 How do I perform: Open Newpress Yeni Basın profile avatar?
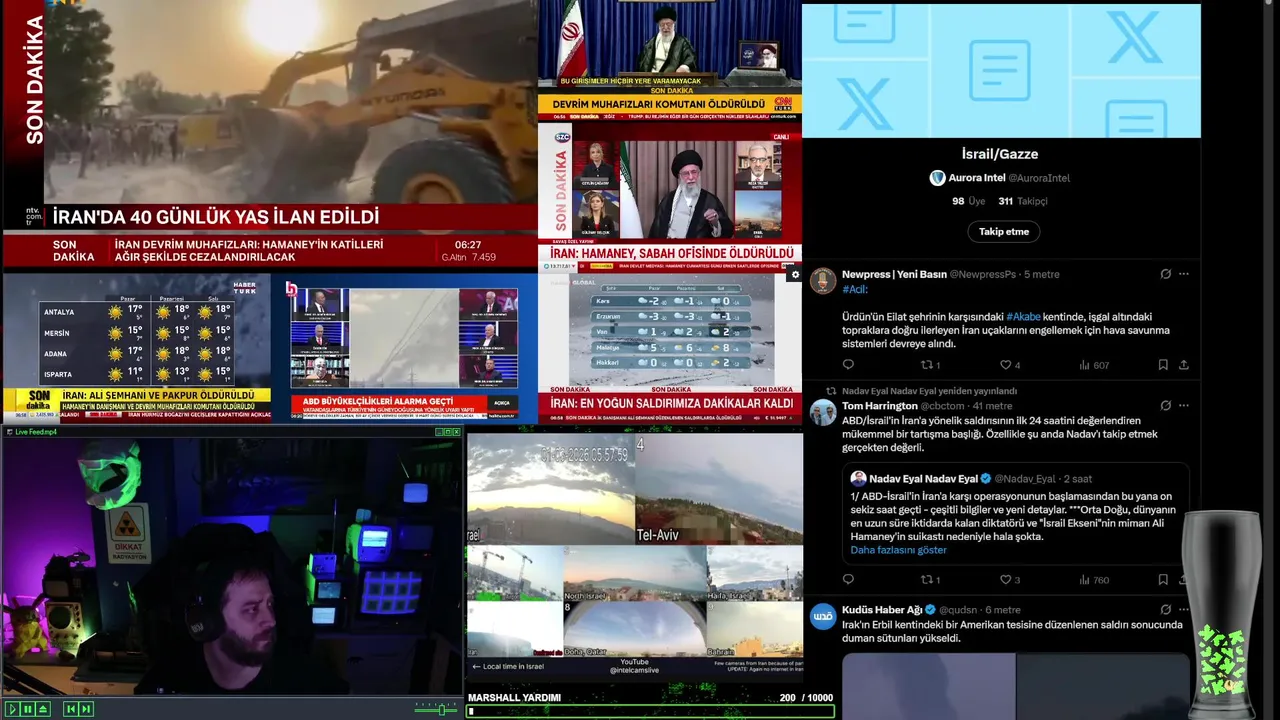(823, 281)
